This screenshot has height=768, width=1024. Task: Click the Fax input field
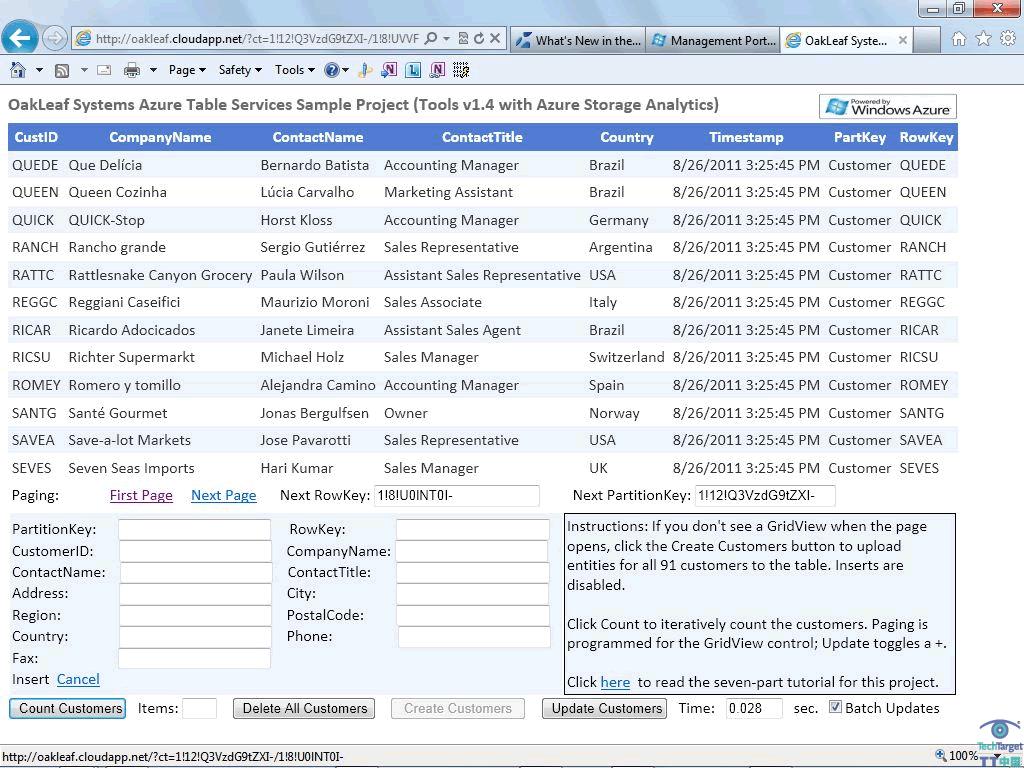pos(195,658)
